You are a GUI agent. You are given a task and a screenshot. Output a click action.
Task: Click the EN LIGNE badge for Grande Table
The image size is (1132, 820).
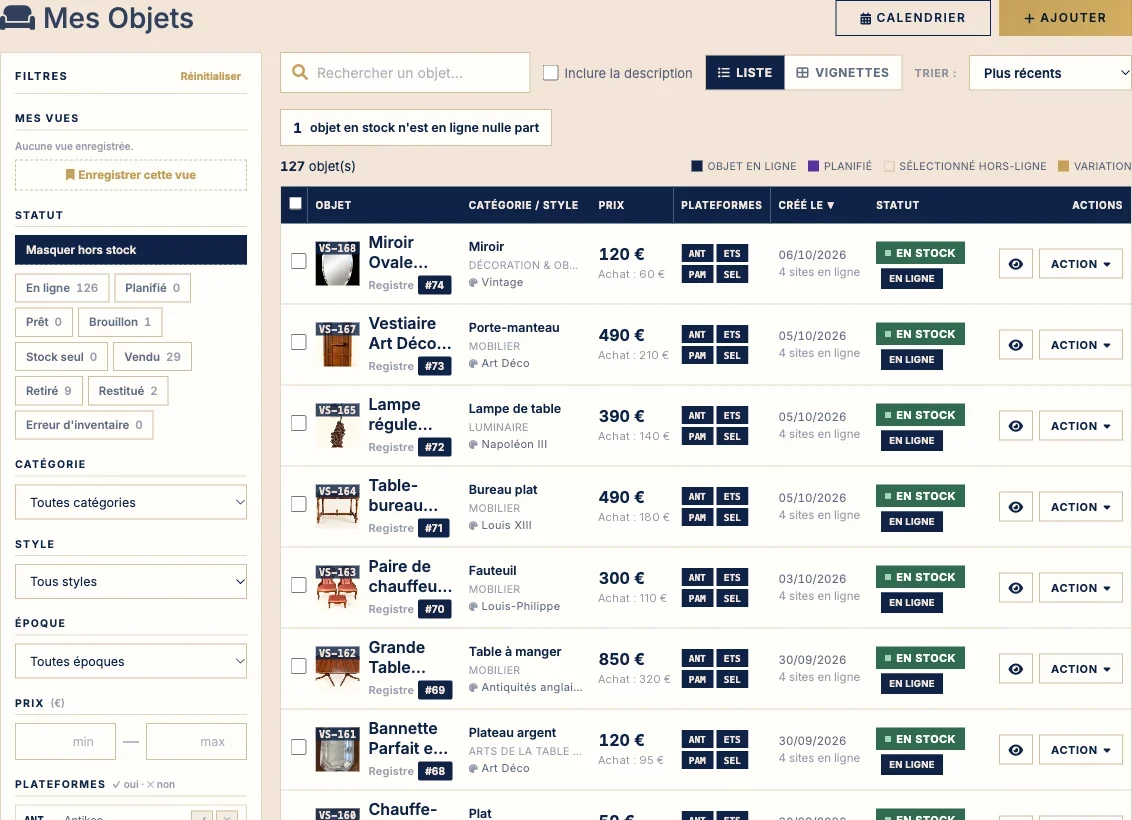pos(911,684)
